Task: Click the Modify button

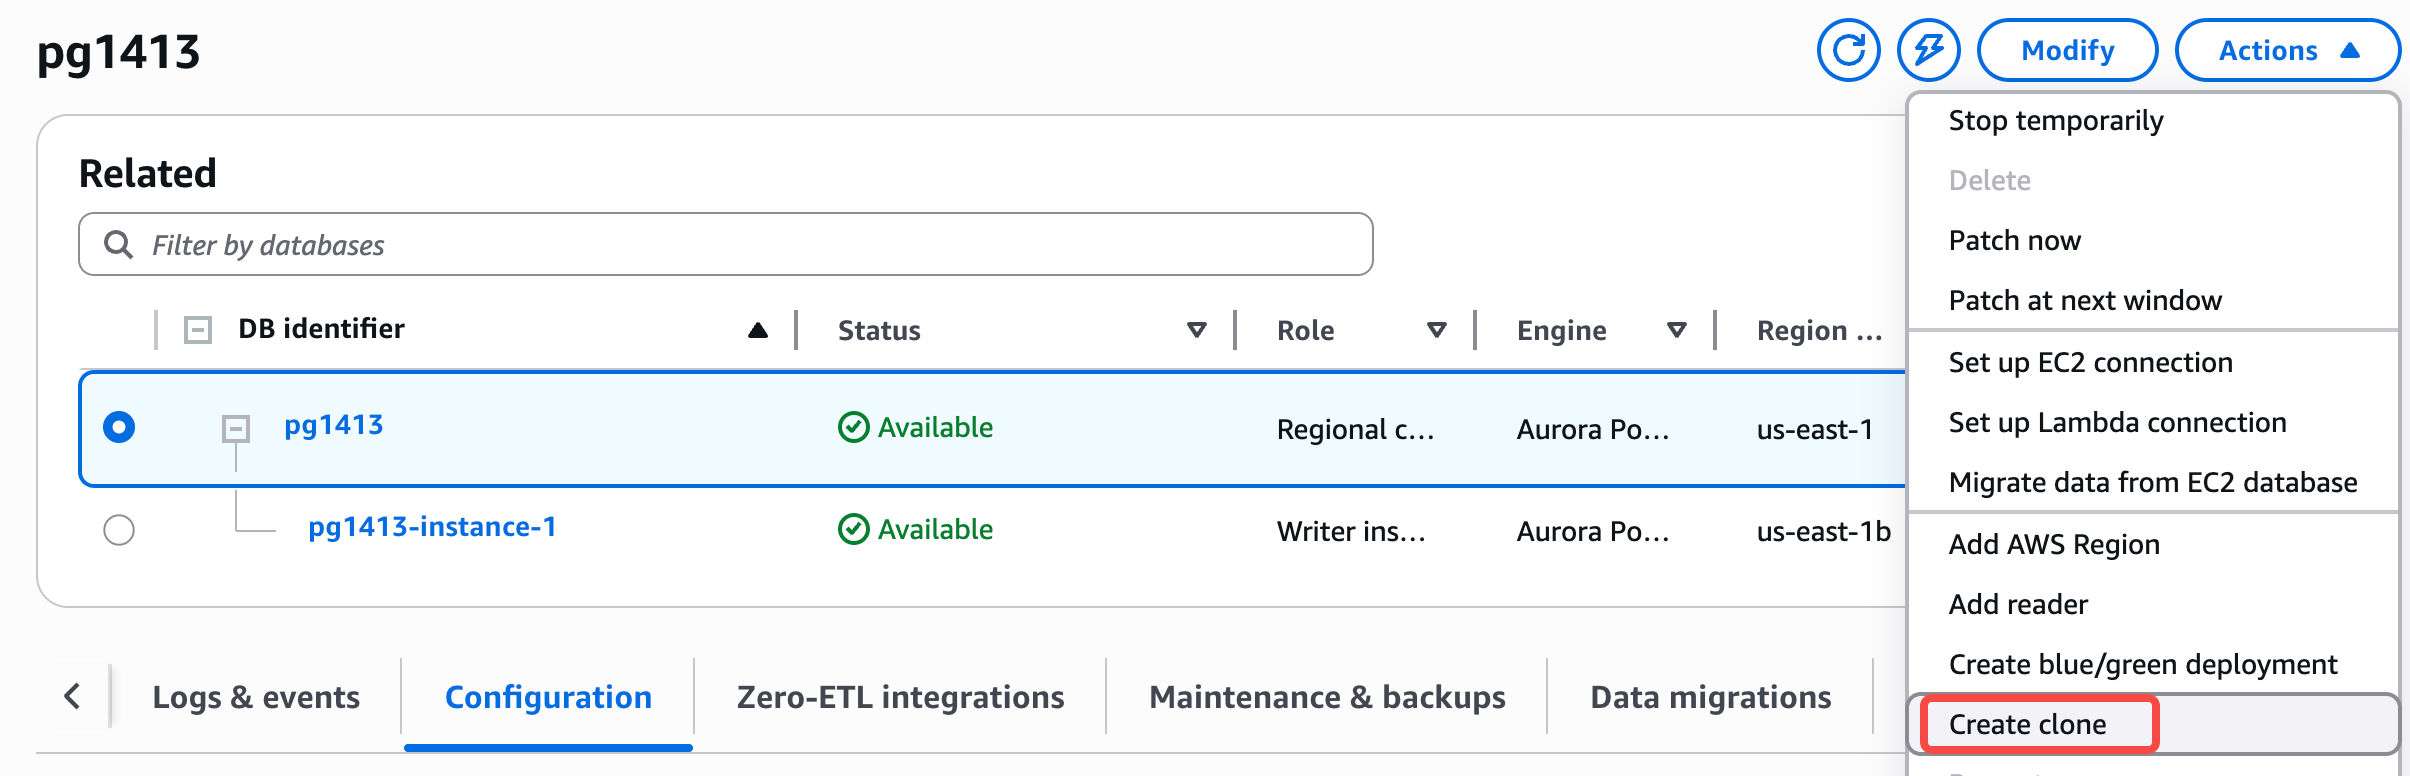Action: point(2067,50)
